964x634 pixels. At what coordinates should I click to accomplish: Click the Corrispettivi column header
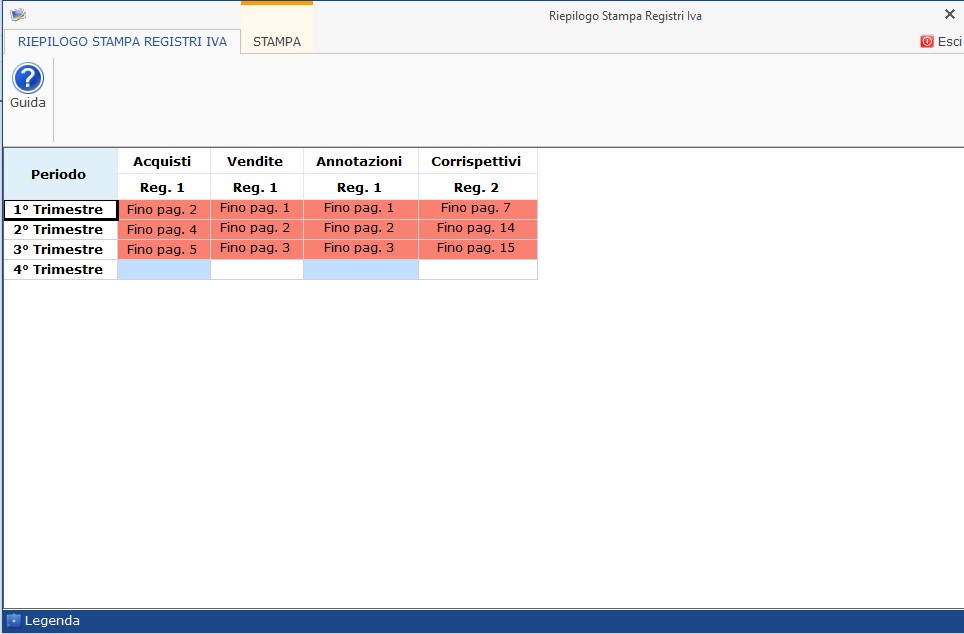[477, 161]
